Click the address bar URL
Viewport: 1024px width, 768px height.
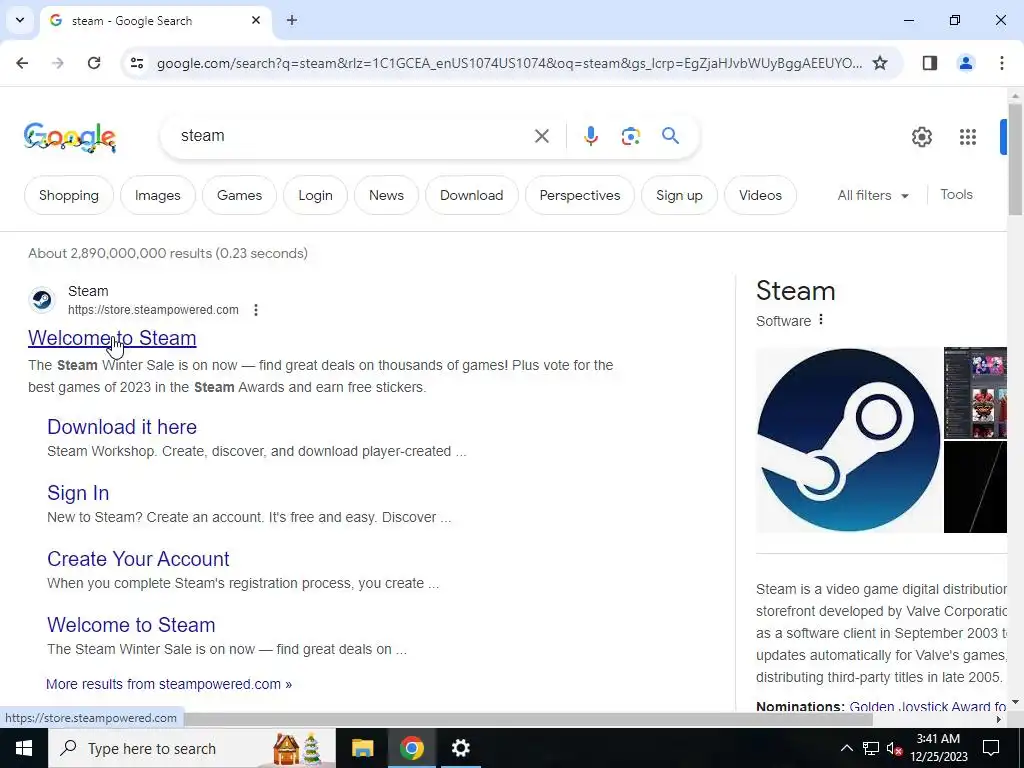pyautogui.click(x=509, y=63)
